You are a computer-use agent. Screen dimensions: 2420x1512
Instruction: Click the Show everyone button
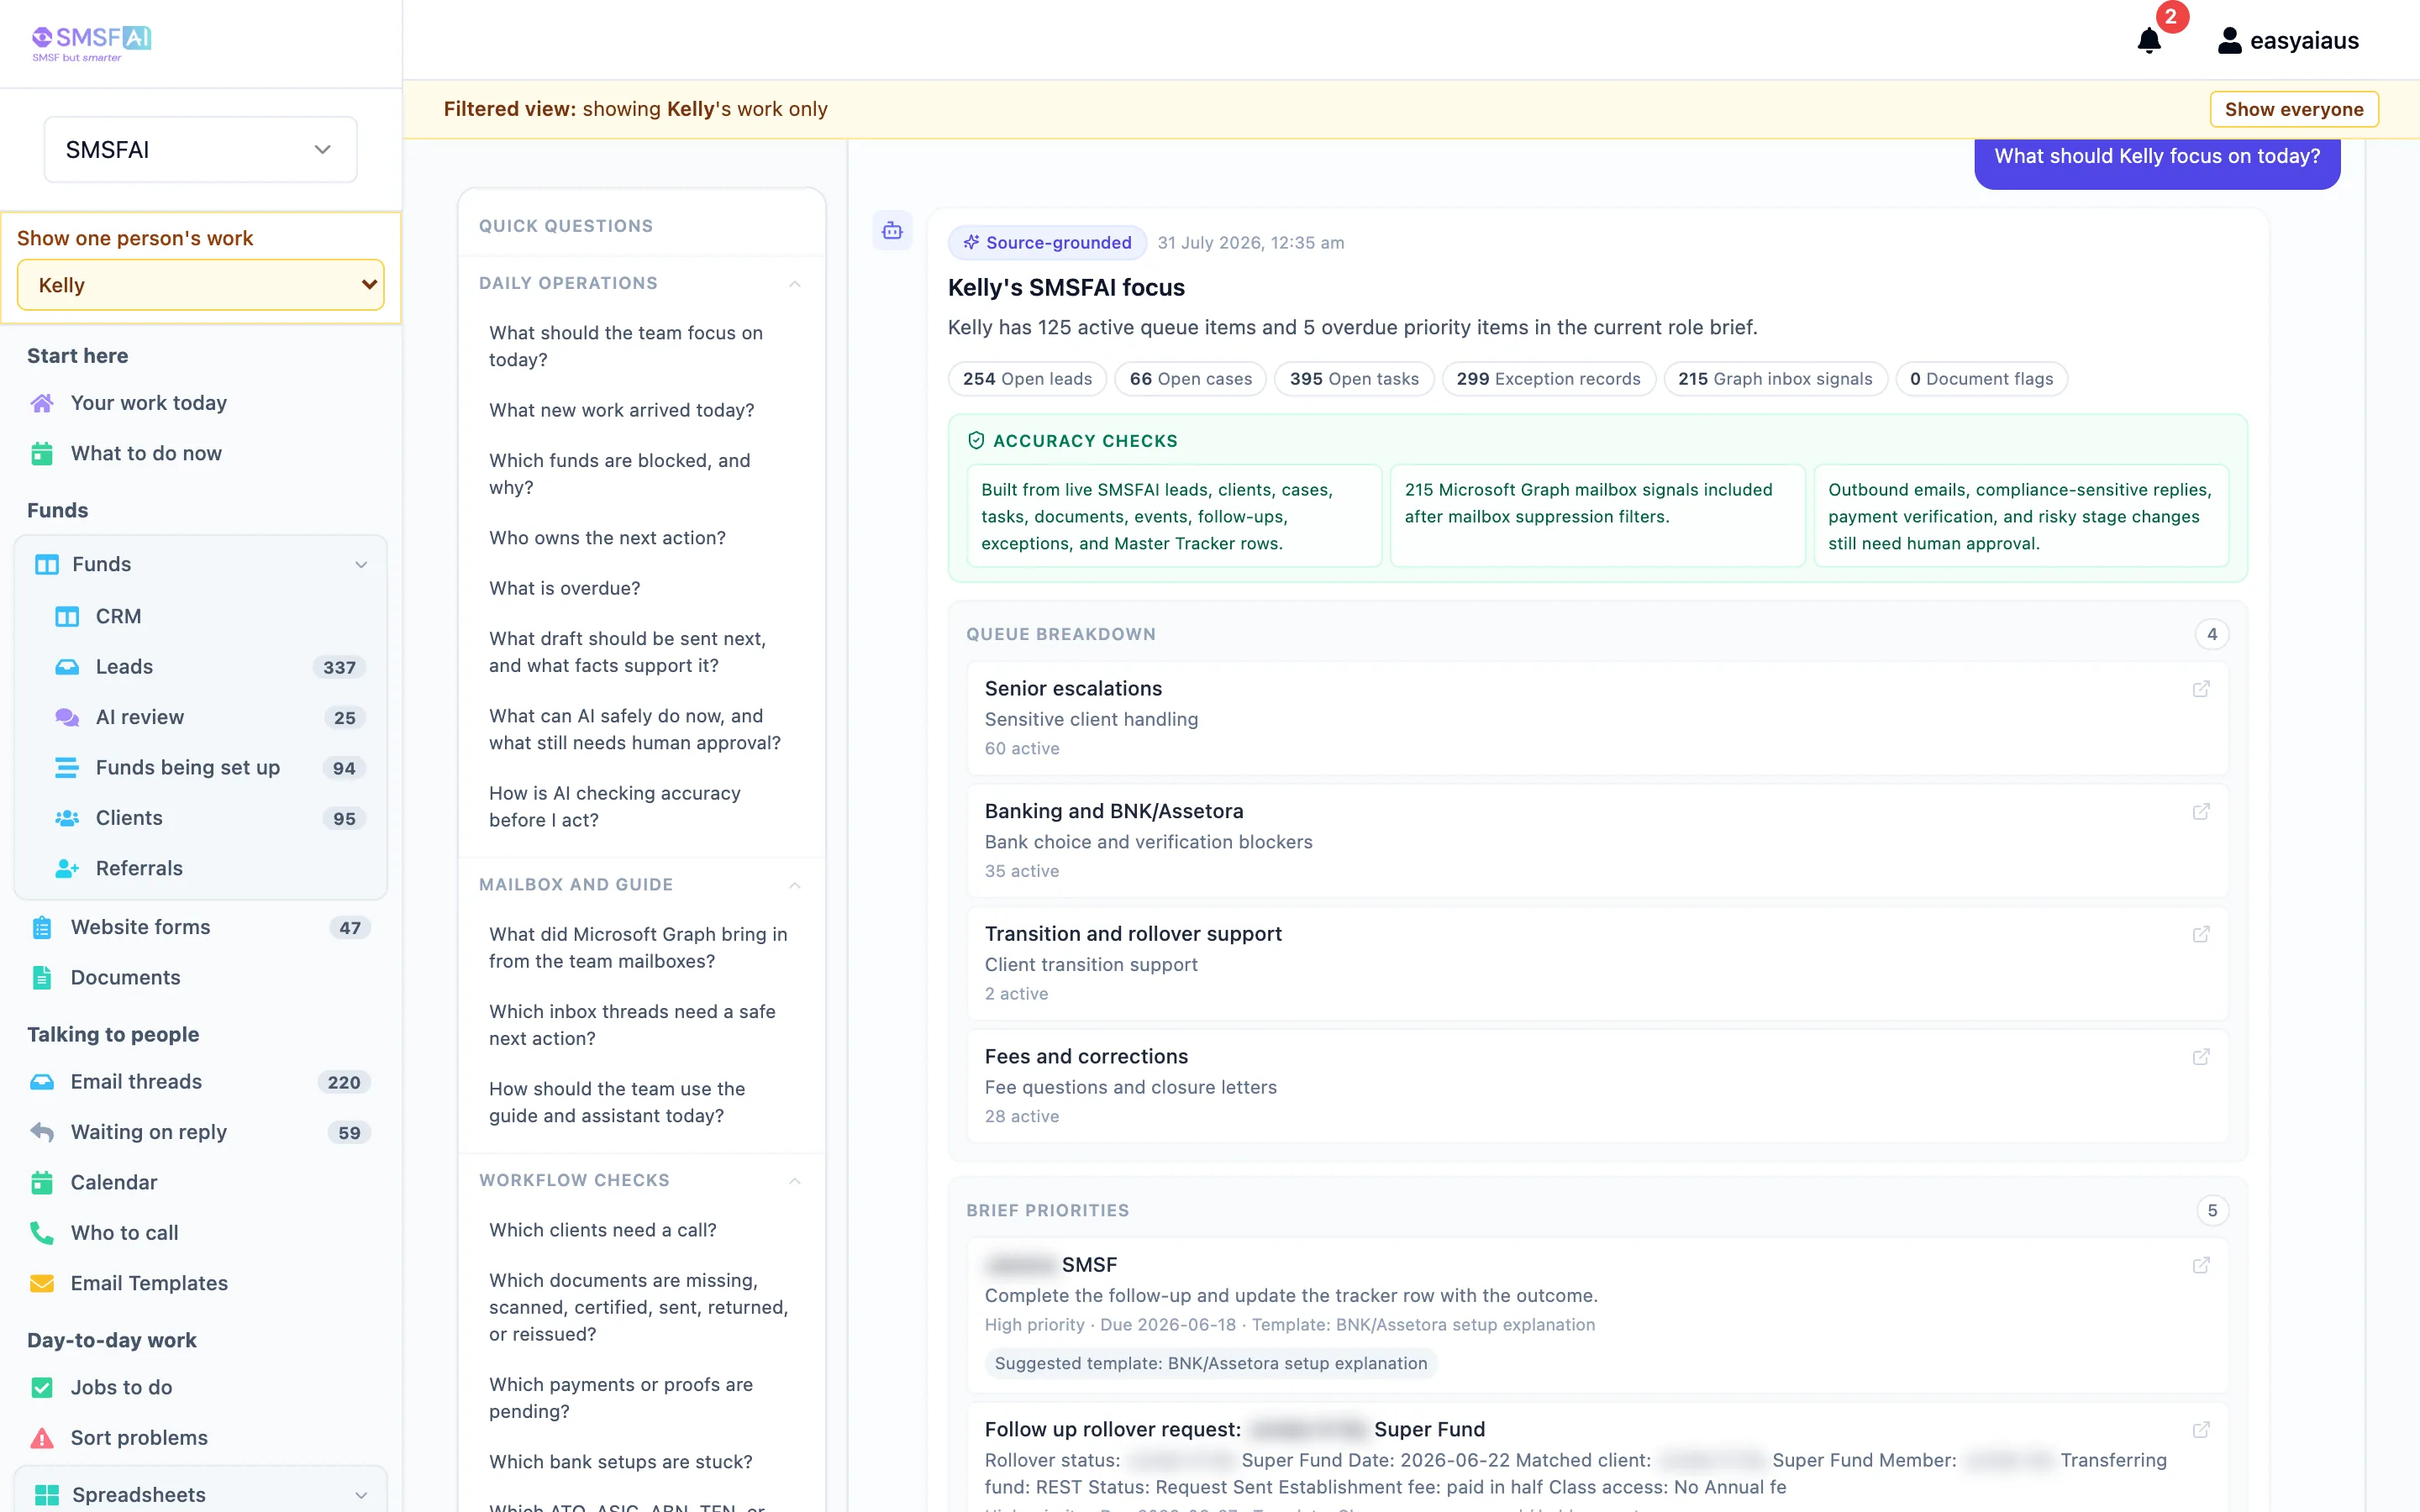[2293, 109]
